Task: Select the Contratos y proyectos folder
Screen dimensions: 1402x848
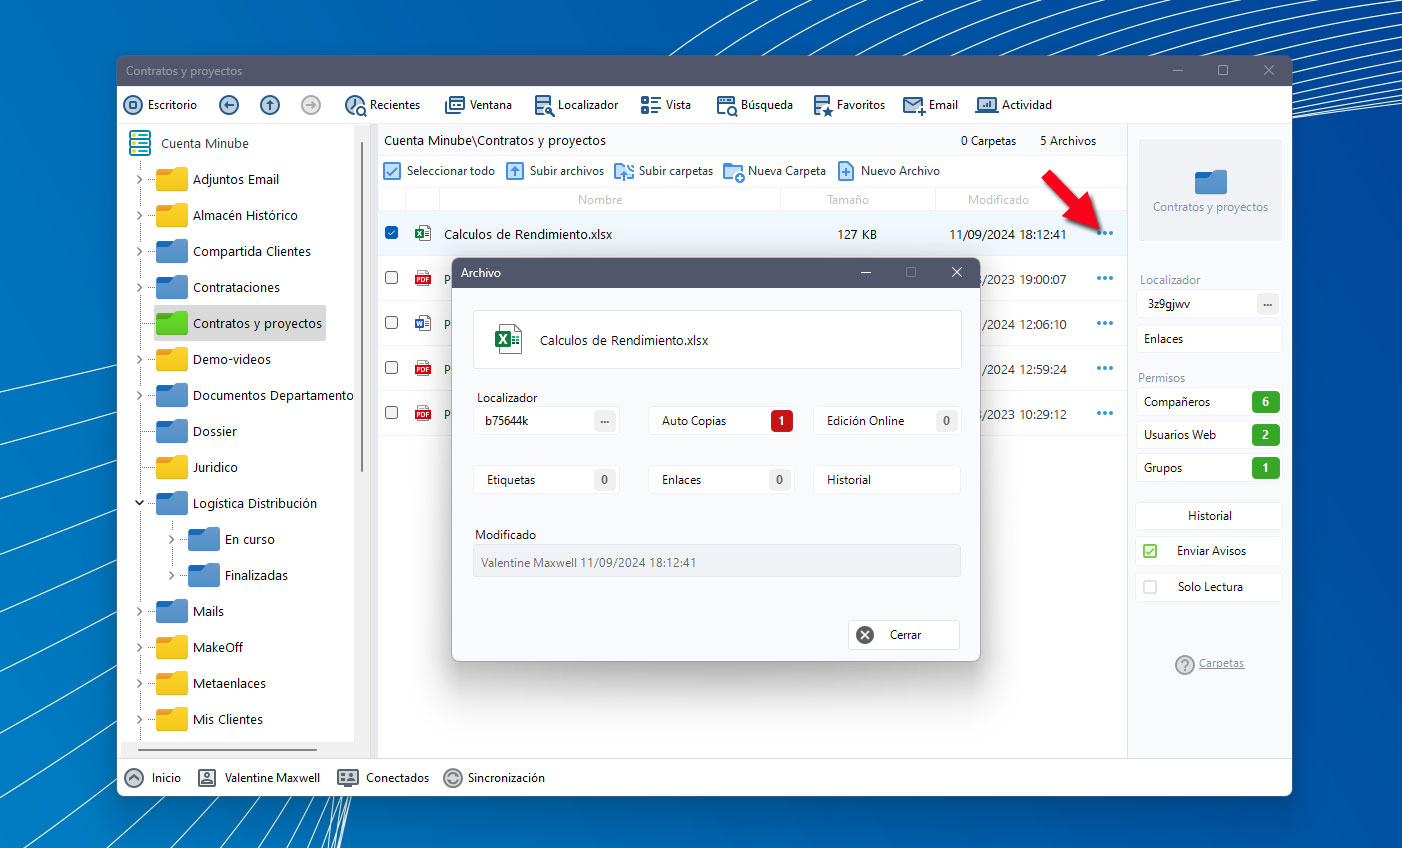Action: click(240, 324)
